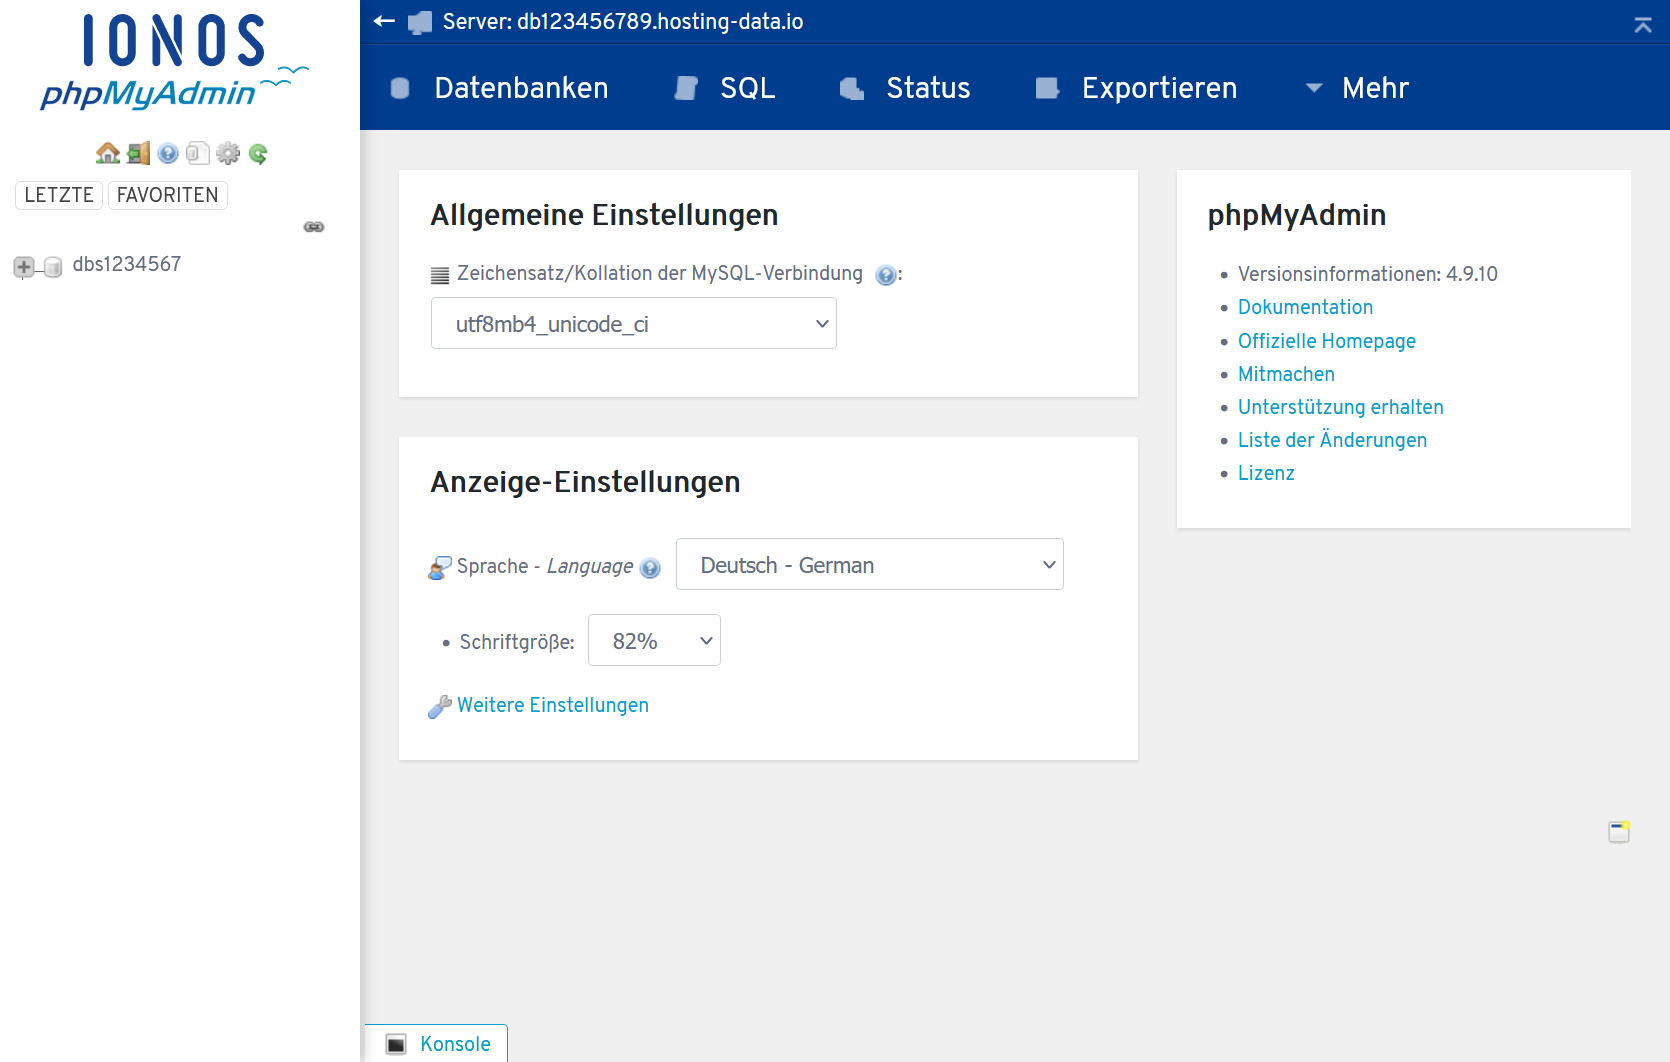Click the phpMyAdmin panel heading
This screenshot has height=1062, width=1670.
point(1297,215)
